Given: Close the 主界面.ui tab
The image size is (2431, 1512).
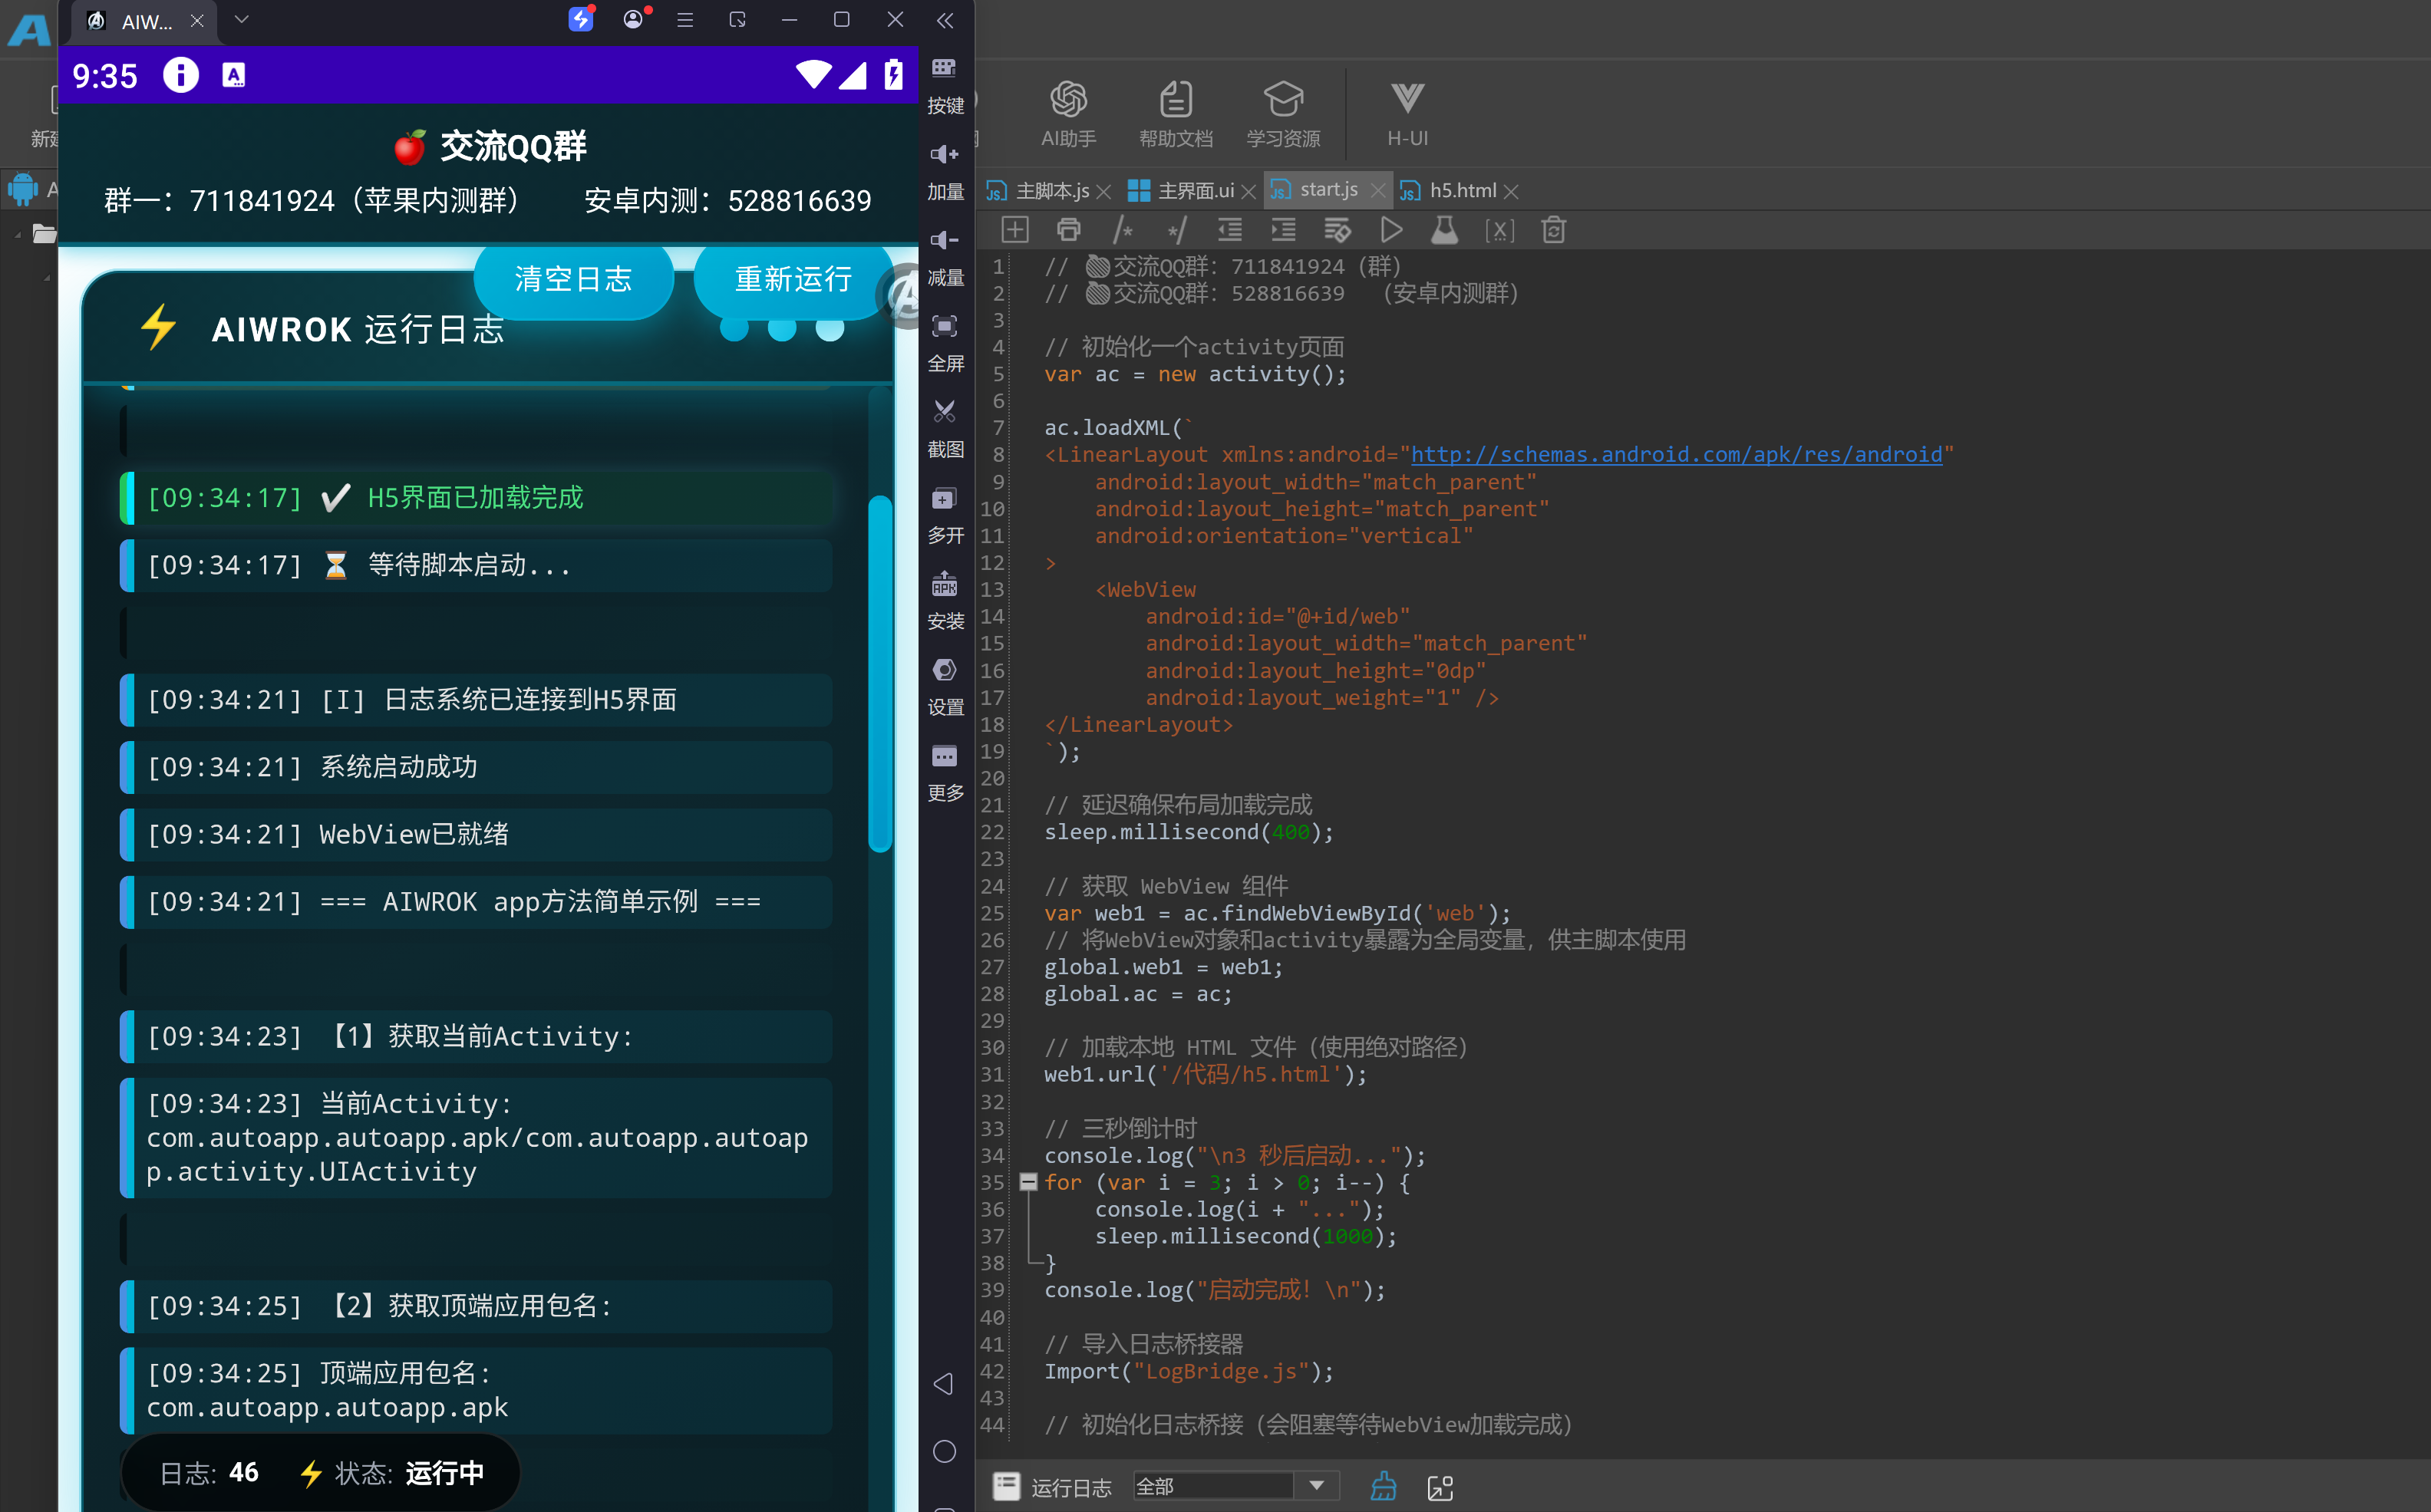Looking at the screenshot, I should [1248, 191].
